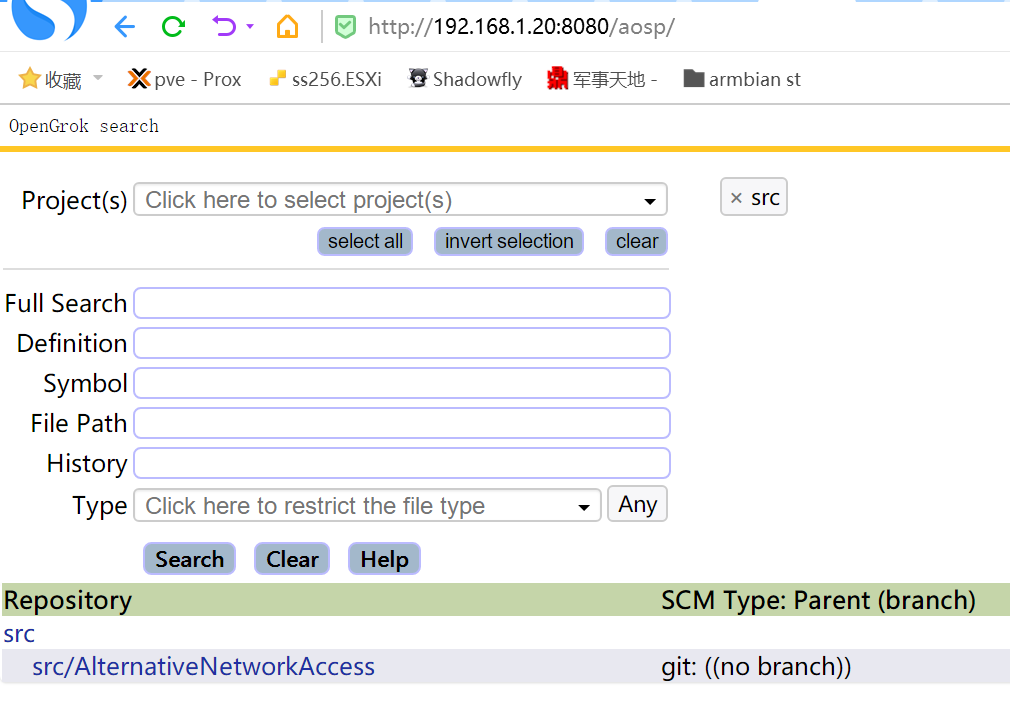Focus the File Path input field
Viewport: 1010px width, 708px height.
(x=402, y=423)
